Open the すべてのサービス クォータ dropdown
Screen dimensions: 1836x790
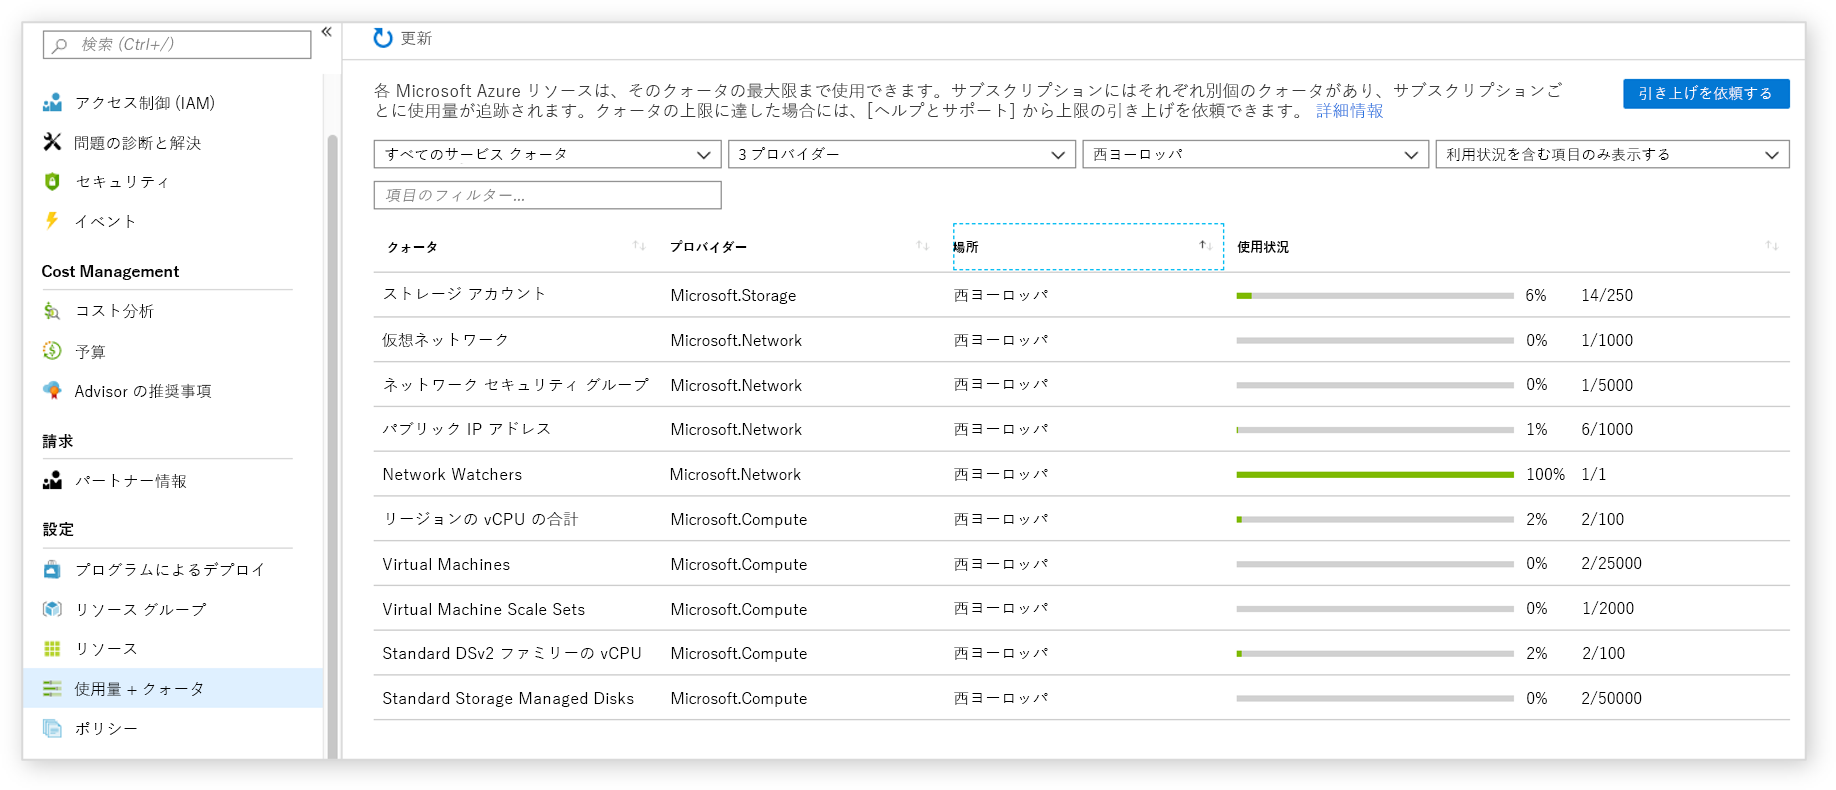click(548, 154)
